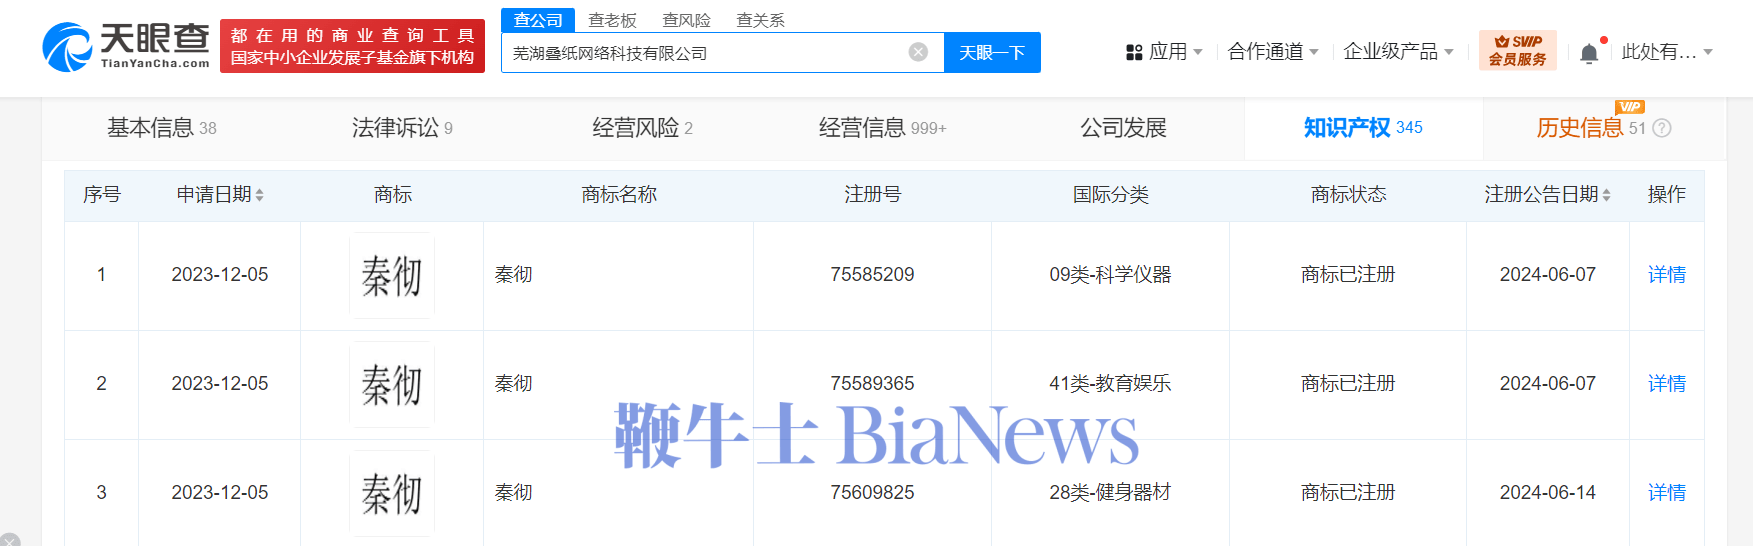Click 商标名称 column header

[x=619, y=195]
